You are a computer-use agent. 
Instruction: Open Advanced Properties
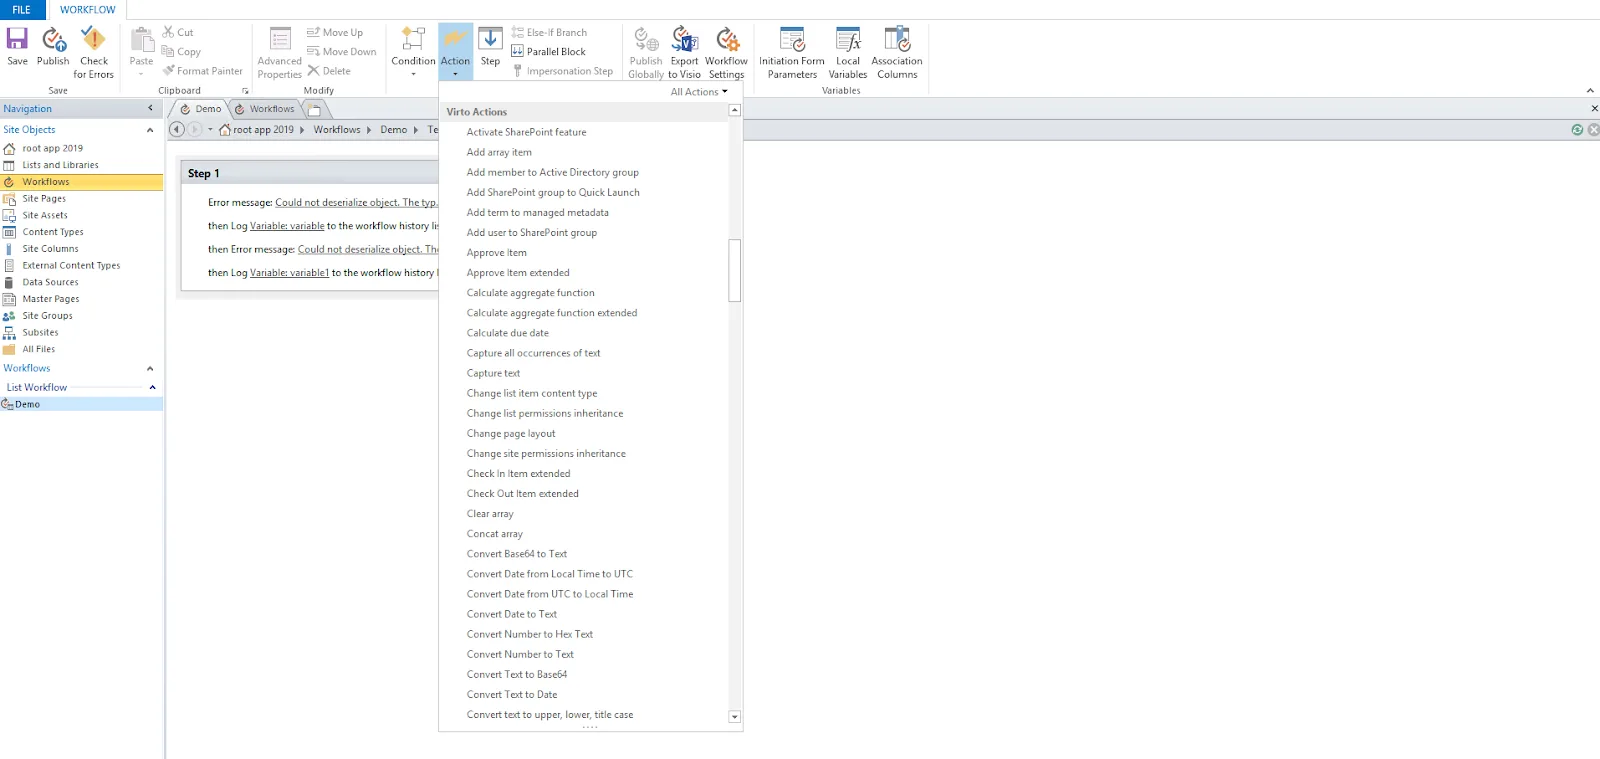click(x=280, y=53)
